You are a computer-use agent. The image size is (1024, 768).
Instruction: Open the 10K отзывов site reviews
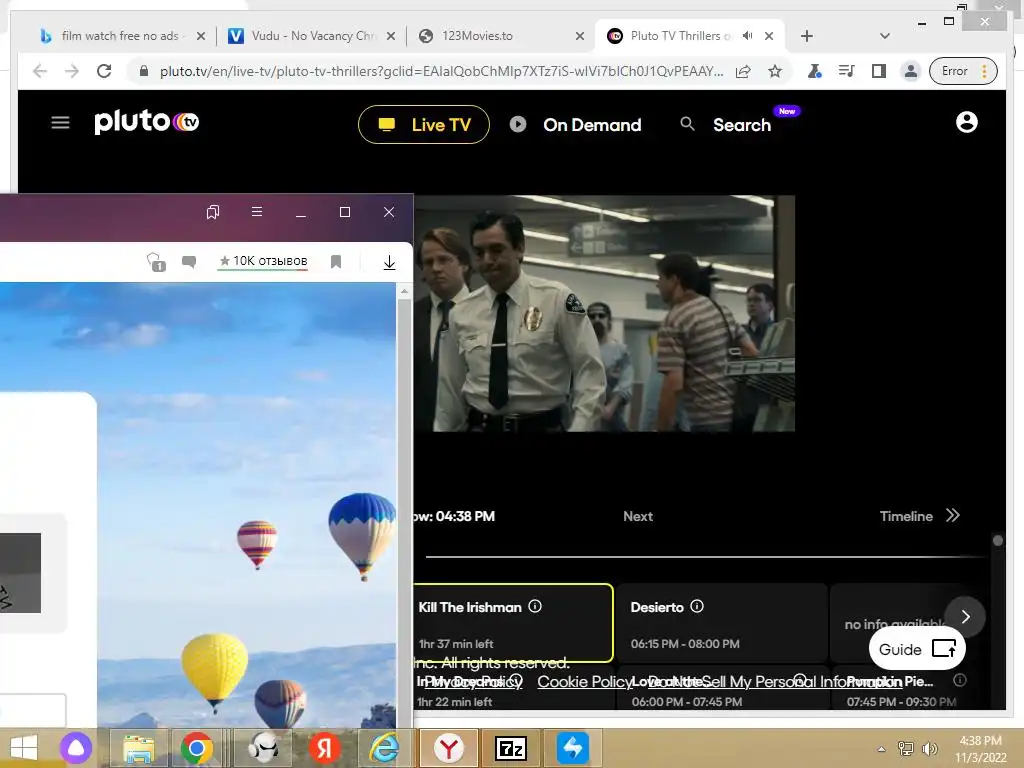263,261
